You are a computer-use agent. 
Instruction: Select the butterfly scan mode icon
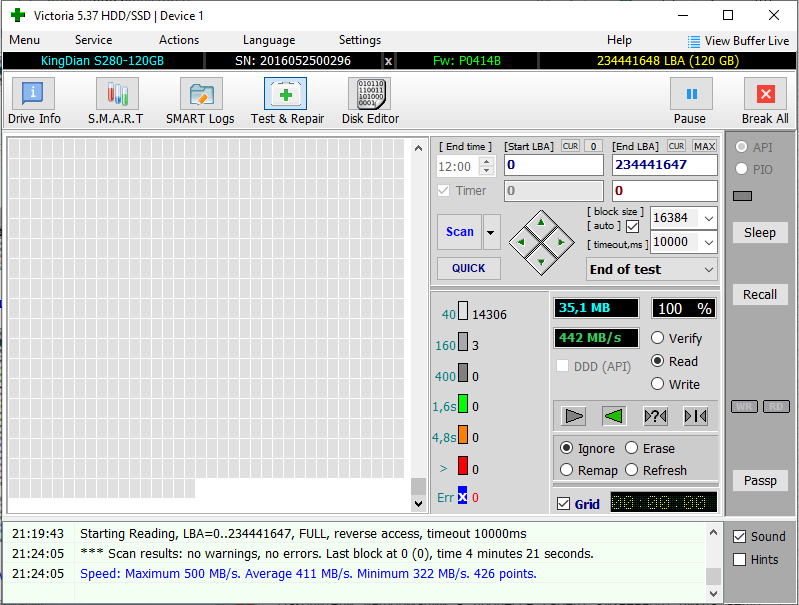coord(695,416)
